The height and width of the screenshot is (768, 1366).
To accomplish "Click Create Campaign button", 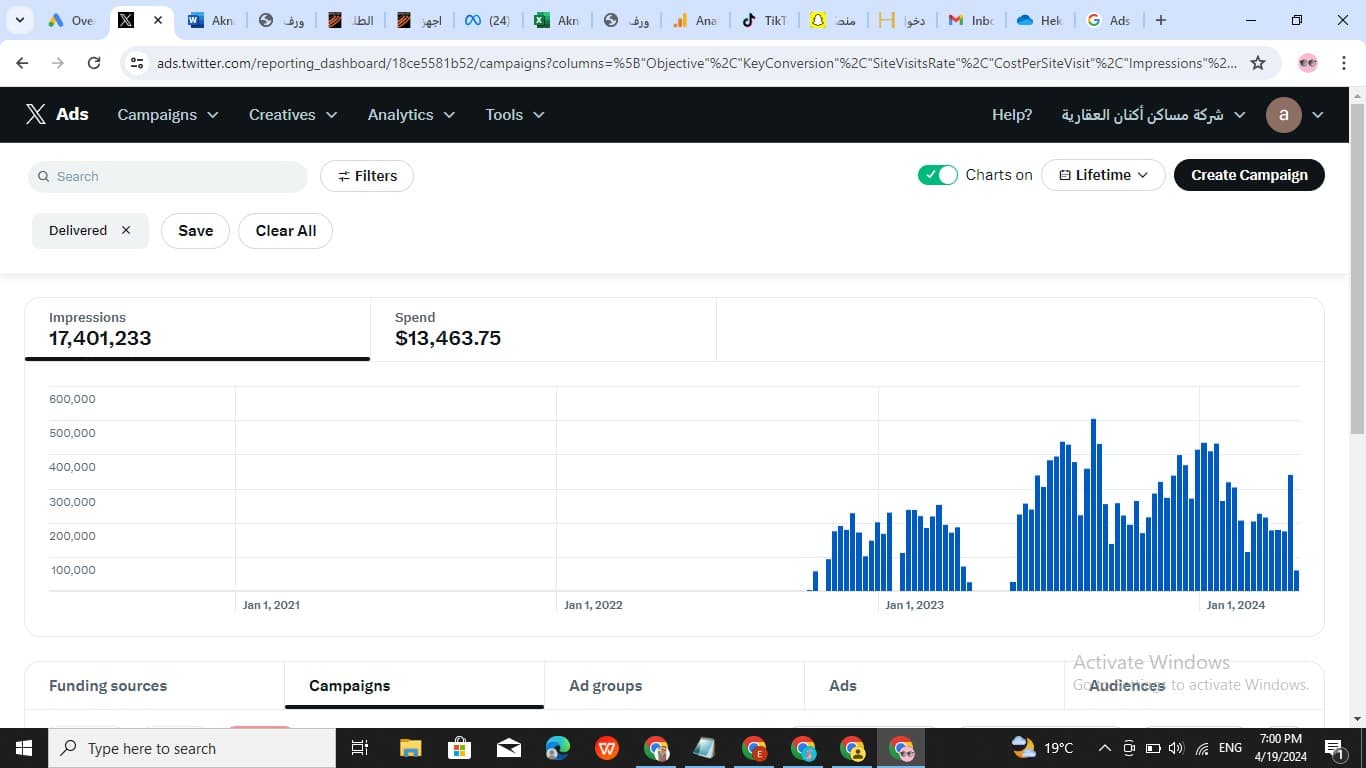I will pyautogui.click(x=1248, y=175).
